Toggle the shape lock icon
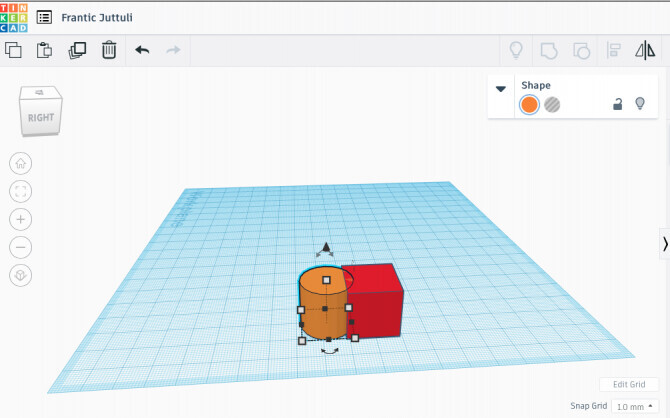The height and width of the screenshot is (418, 670). (x=617, y=104)
